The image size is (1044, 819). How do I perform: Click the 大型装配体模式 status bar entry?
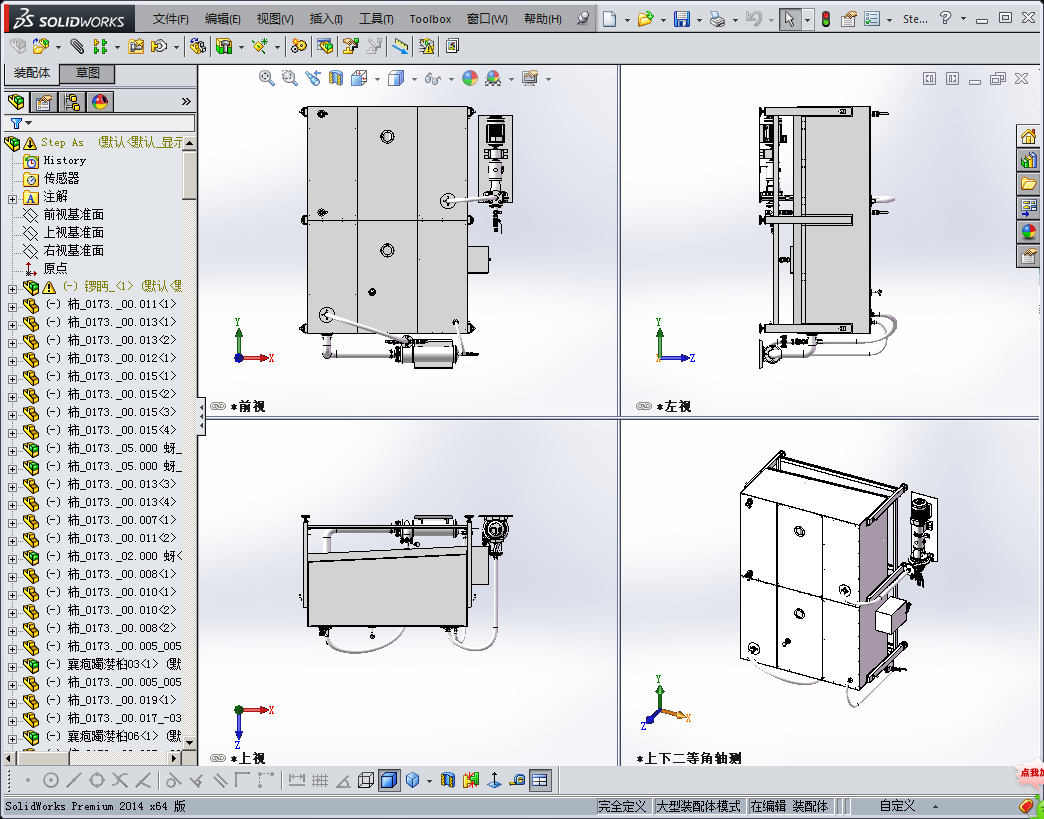698,806
